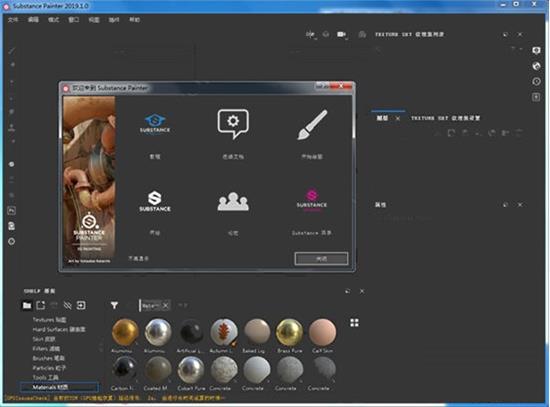550x407 pixels.
Task: Open the 帮助 (Help) menu at end of menu bar
Action: click(134, 20)
